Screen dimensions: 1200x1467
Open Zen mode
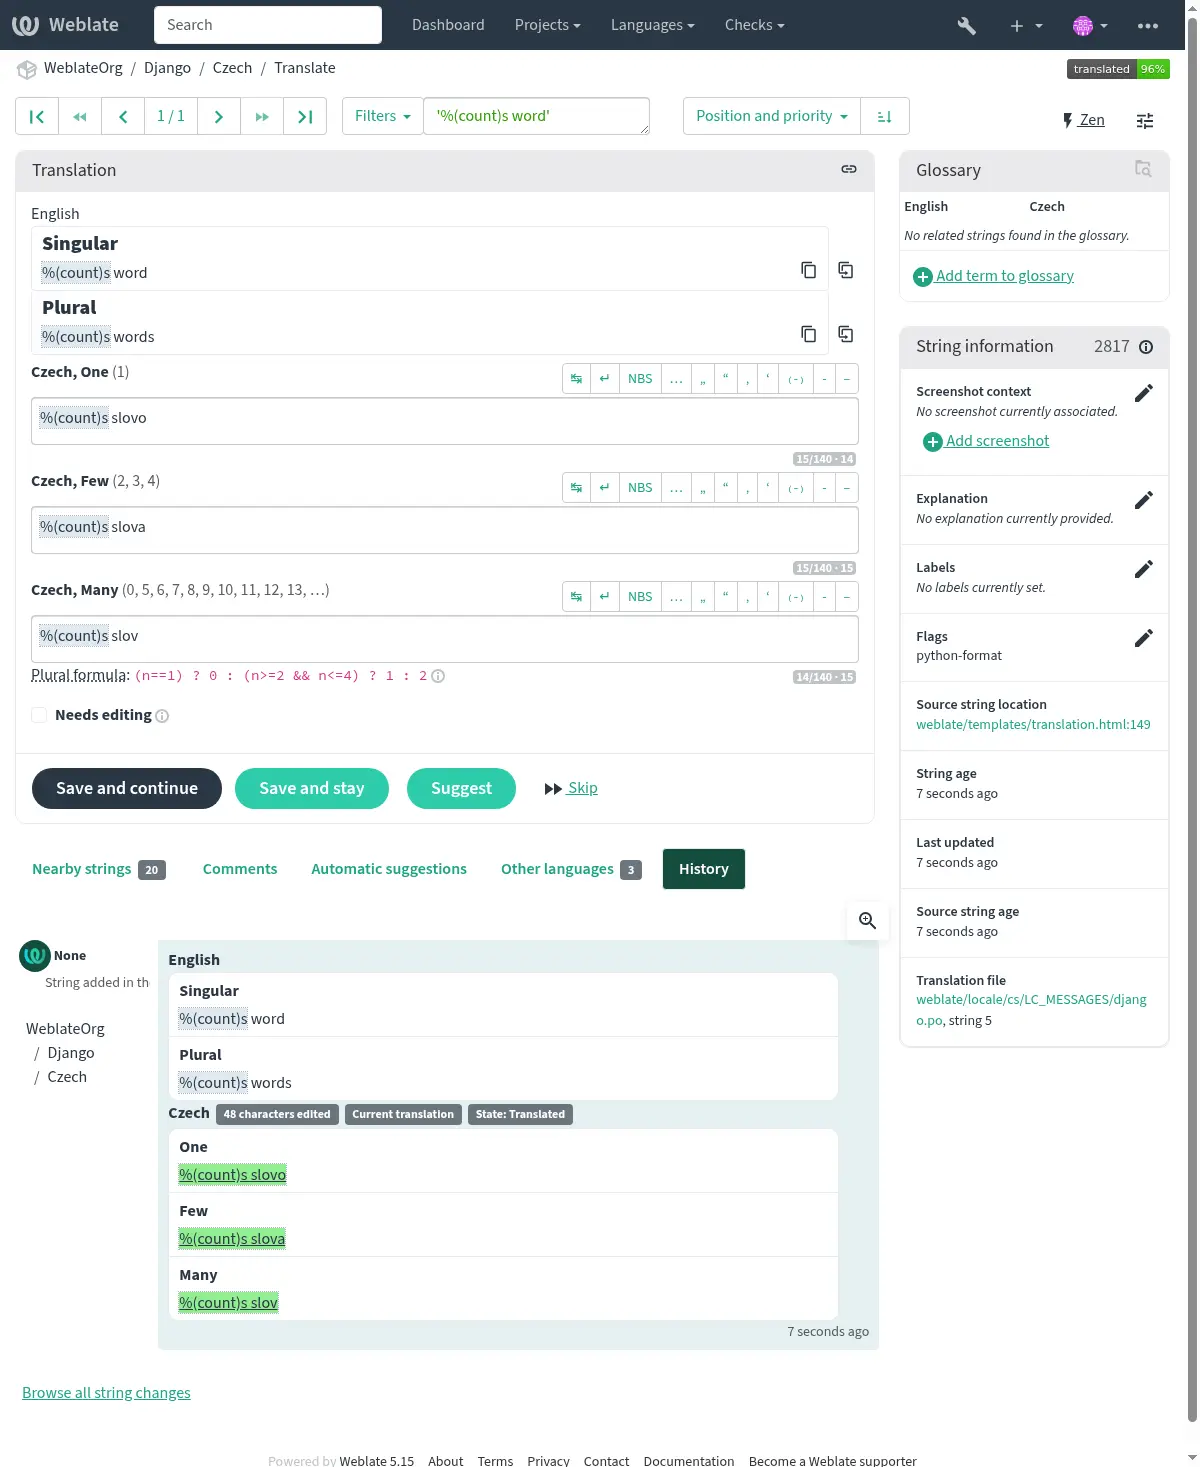tap(1084, 120)
